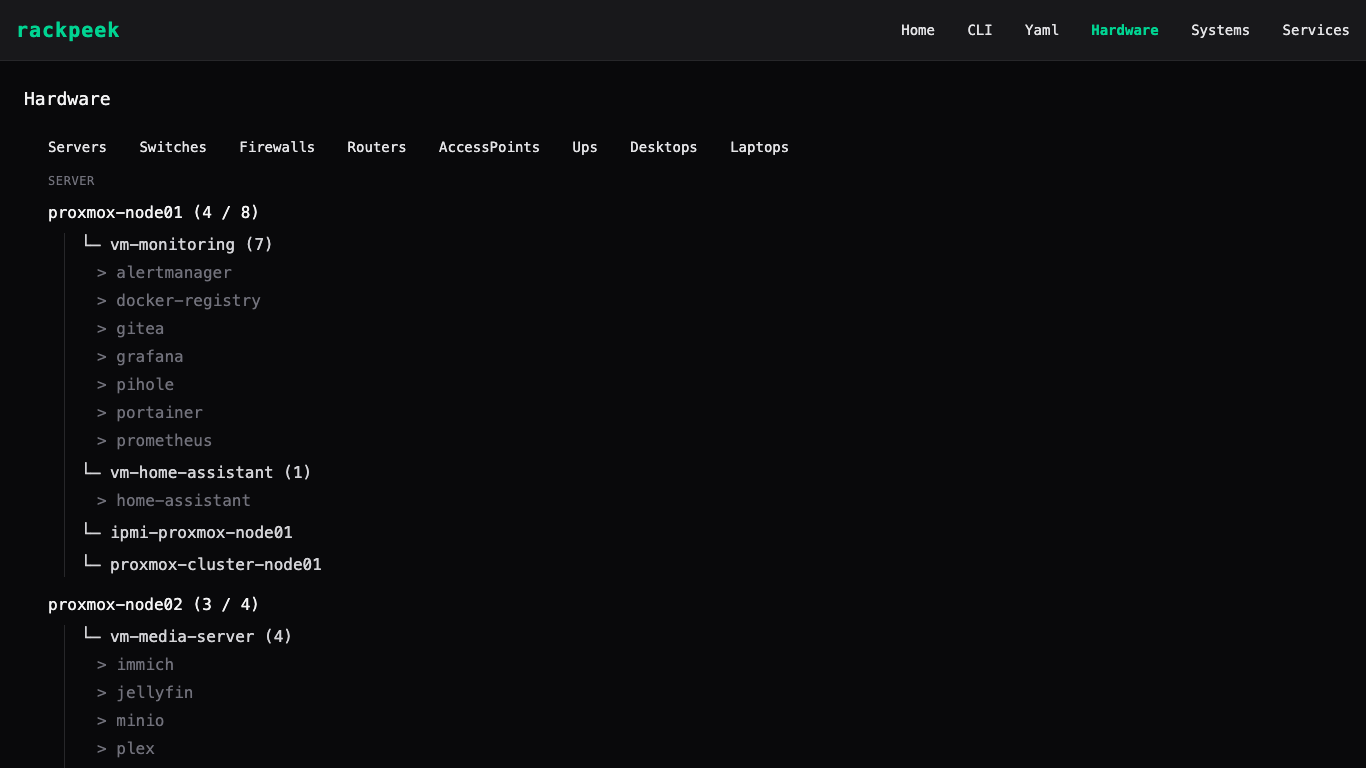Open the prometheus service link

pos(163,440)
